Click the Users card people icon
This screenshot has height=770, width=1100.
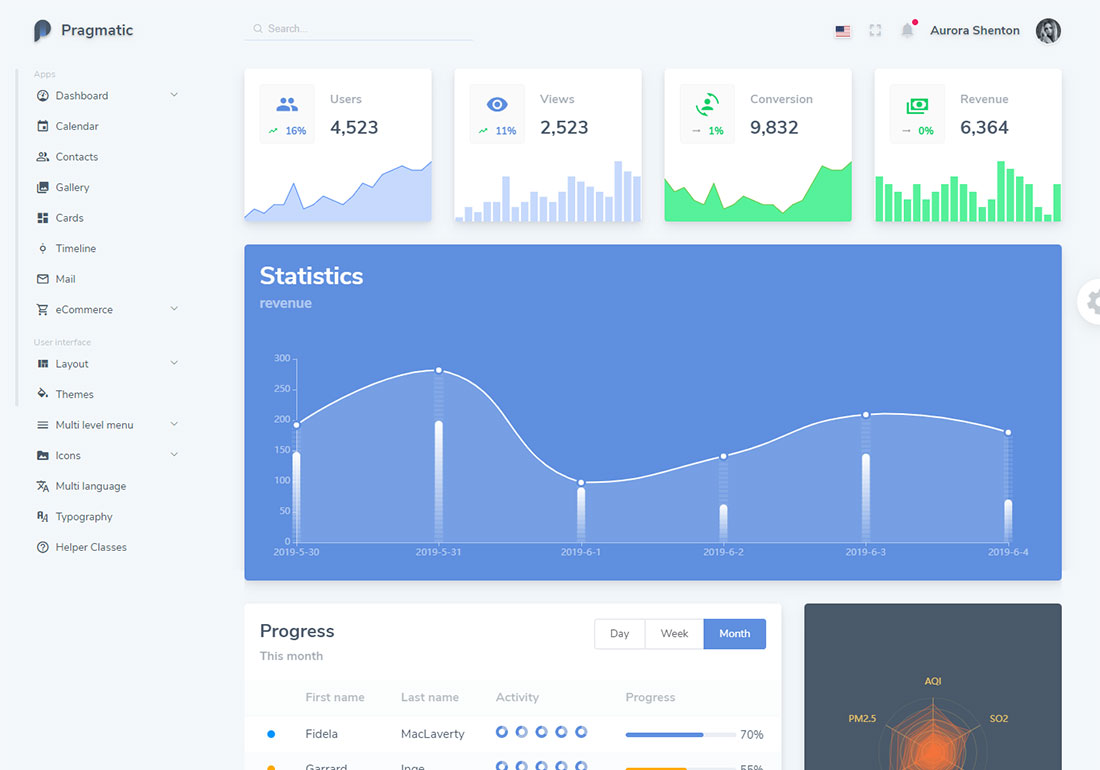click(x=287, y=104)
